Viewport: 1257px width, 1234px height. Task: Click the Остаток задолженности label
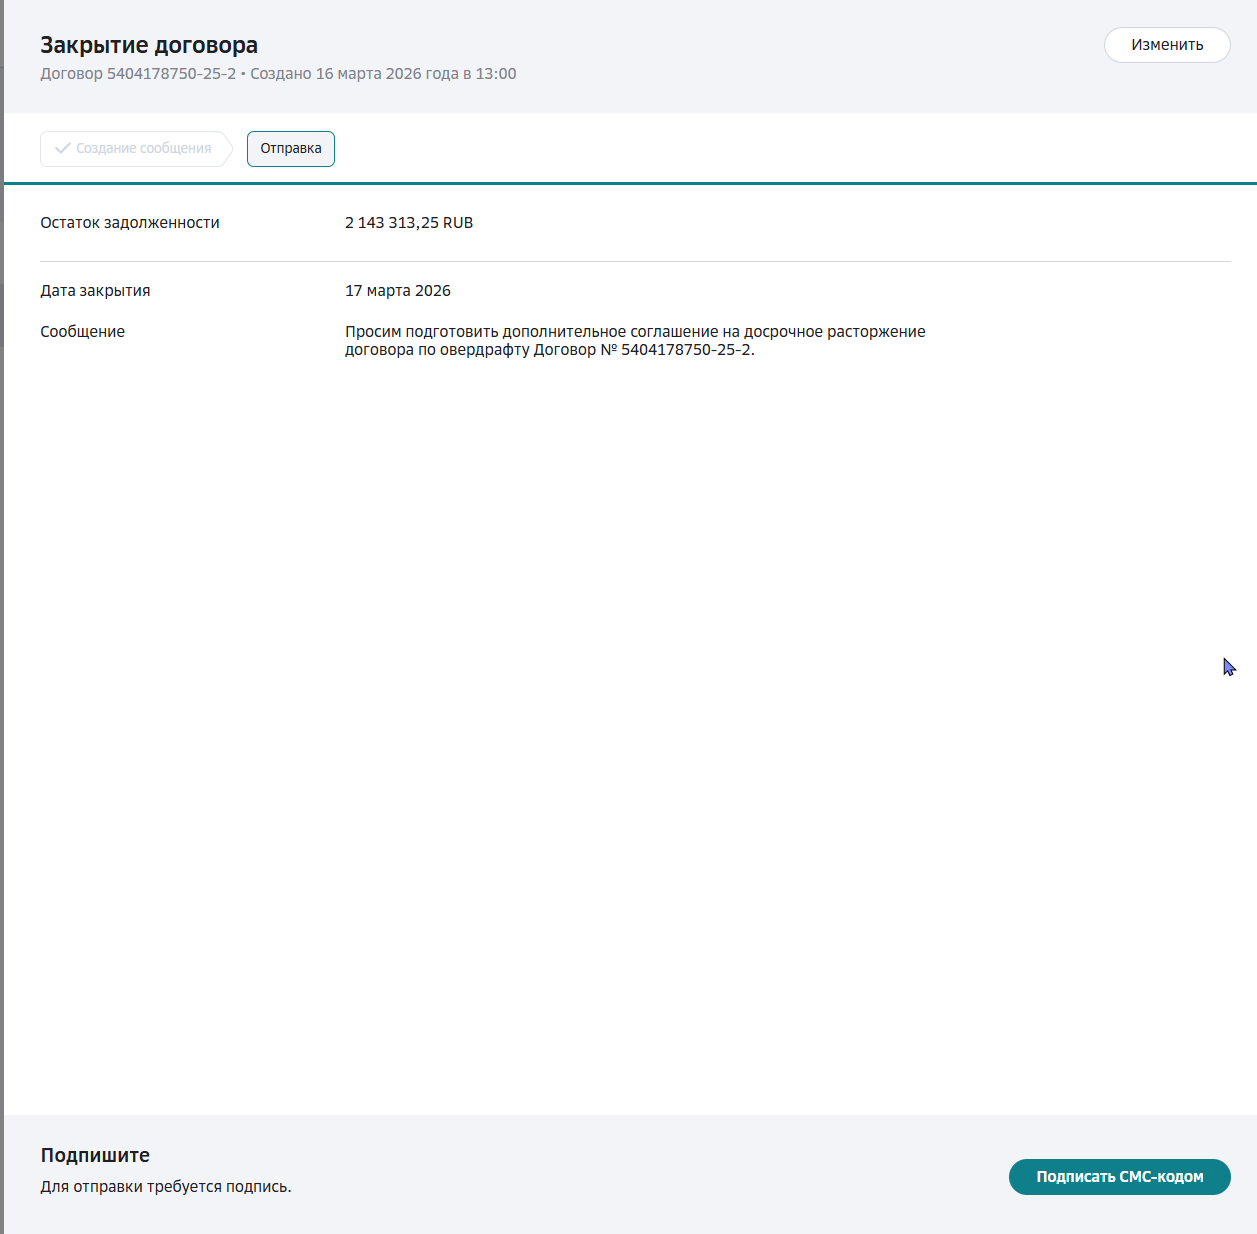(x=130, y=223)
